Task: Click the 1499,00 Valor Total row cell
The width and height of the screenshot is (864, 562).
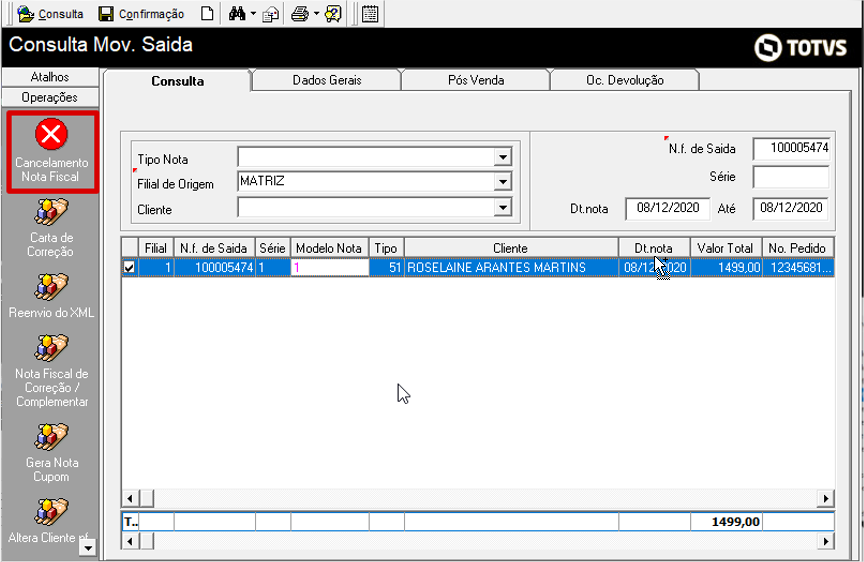Action: 726,268
